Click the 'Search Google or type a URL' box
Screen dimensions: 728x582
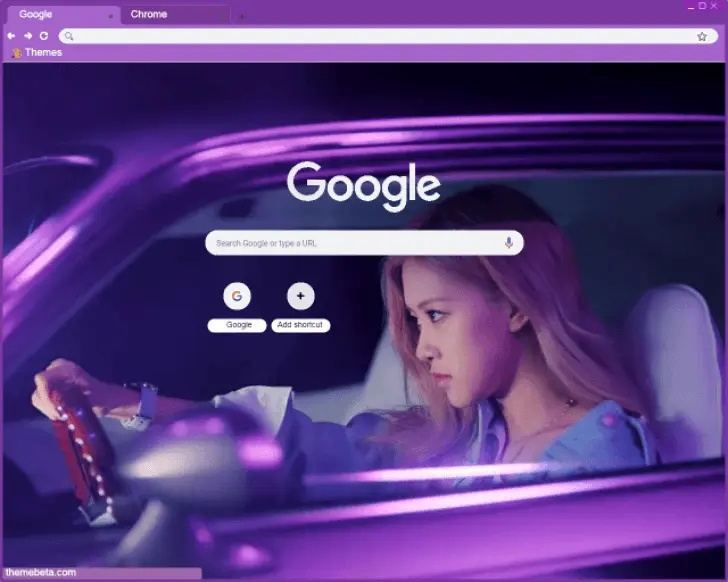(x=355, y=243)
